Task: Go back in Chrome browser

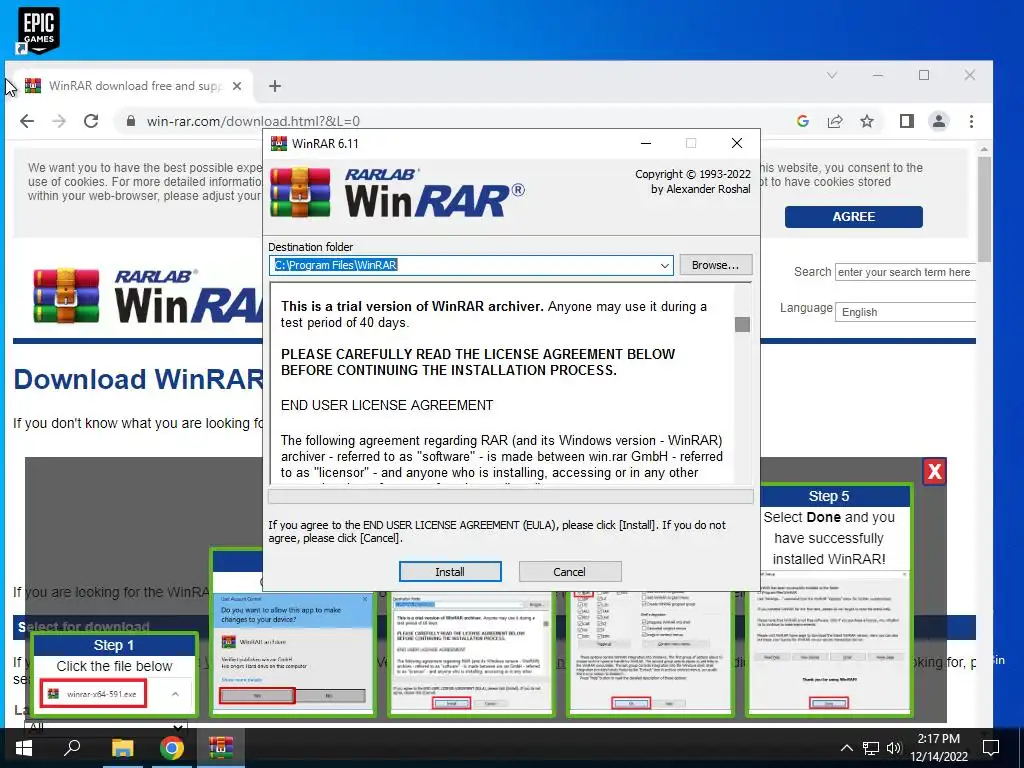Action: pyautogui.click(x=27, y=121)
